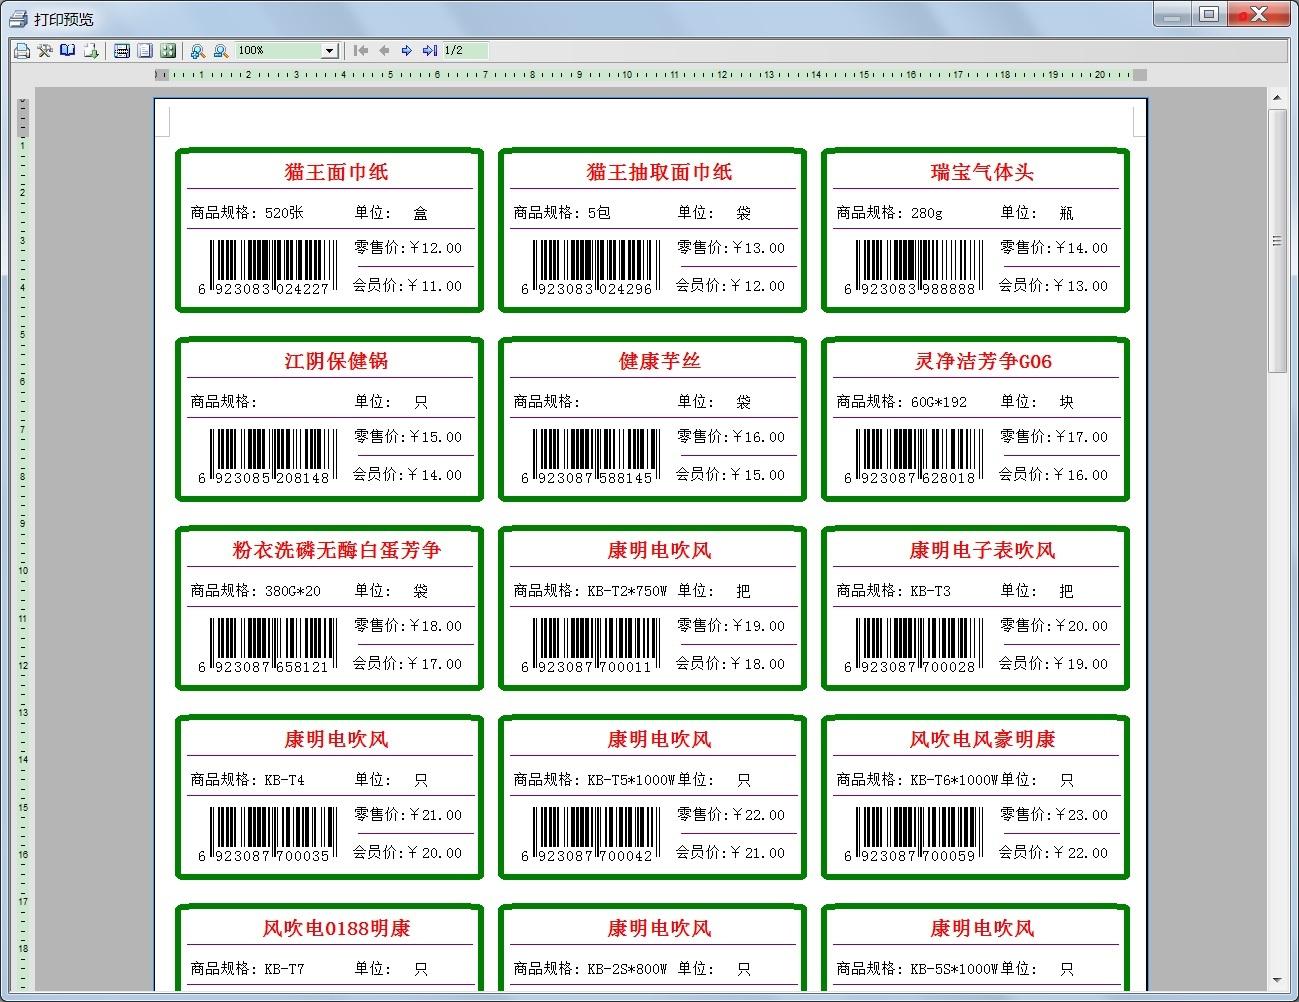
Task: Open print settings with the tools icon
Action: [44, 50]
